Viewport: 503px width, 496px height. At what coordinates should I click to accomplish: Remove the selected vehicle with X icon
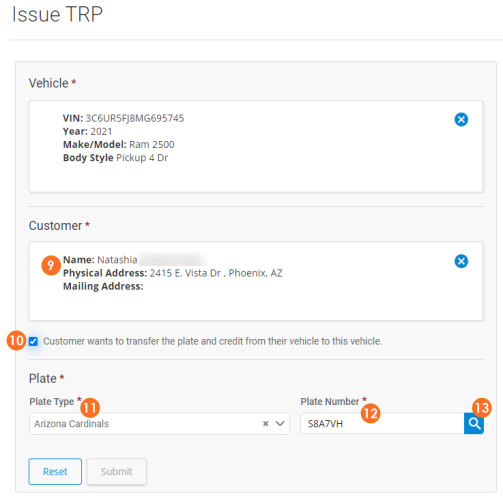coord(461,119)
